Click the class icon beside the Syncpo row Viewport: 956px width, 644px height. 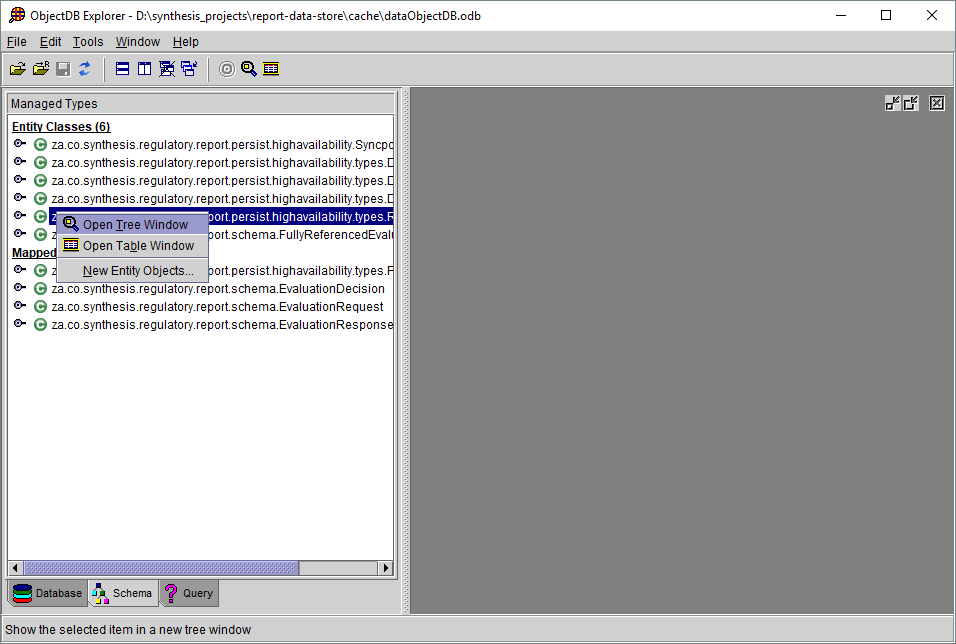tap(40, 145)
